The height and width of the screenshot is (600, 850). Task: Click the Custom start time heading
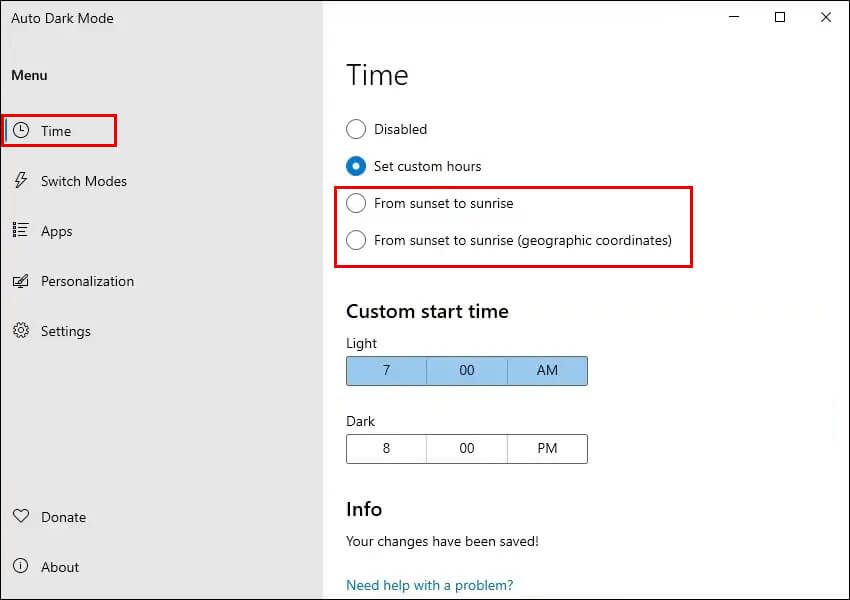427,312
